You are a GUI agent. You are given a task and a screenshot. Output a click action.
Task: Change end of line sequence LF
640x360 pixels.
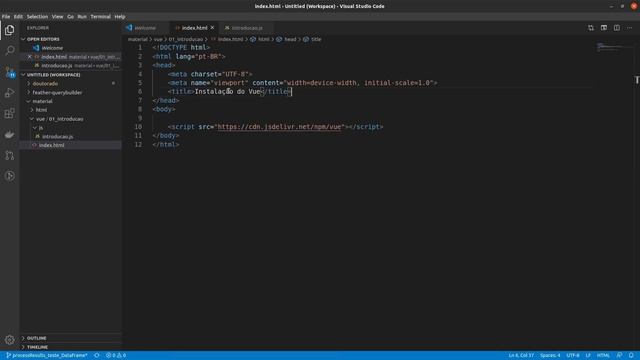588,356
